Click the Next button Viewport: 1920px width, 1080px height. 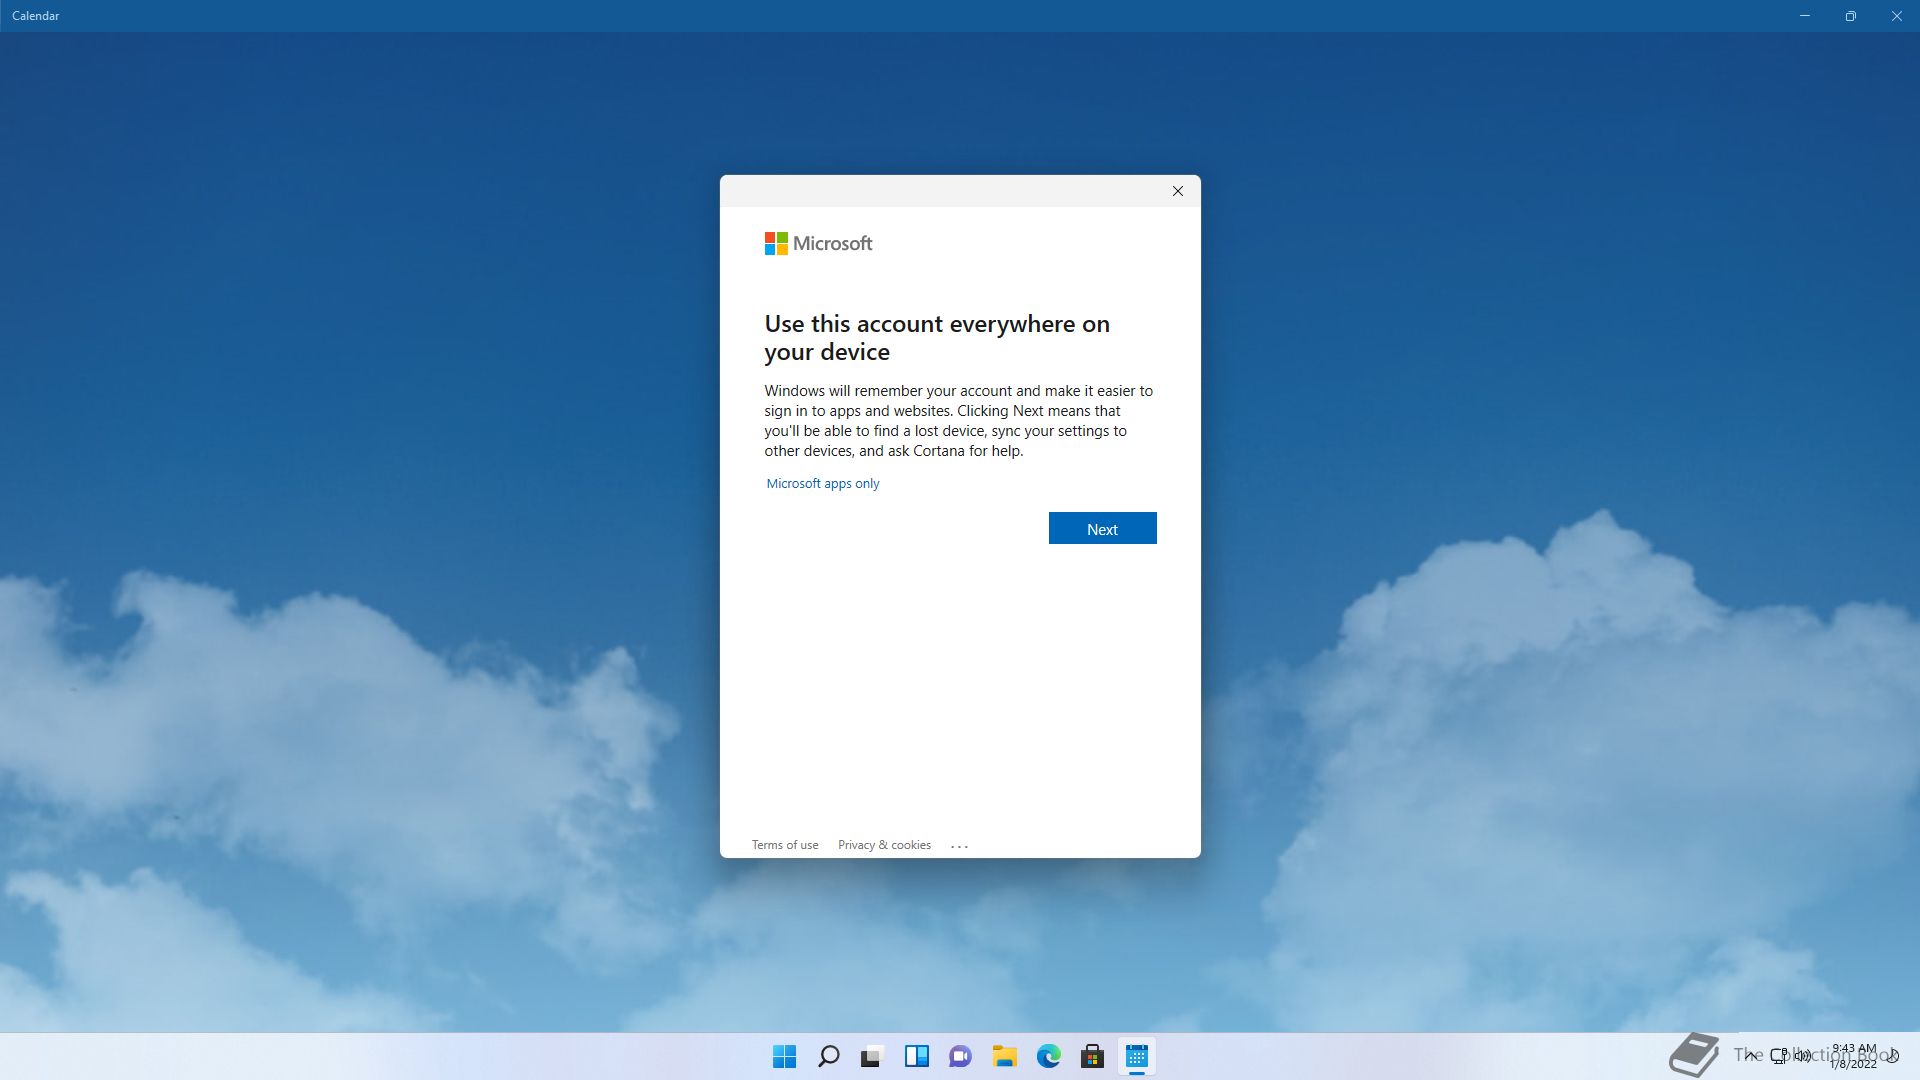[1102, 529]
